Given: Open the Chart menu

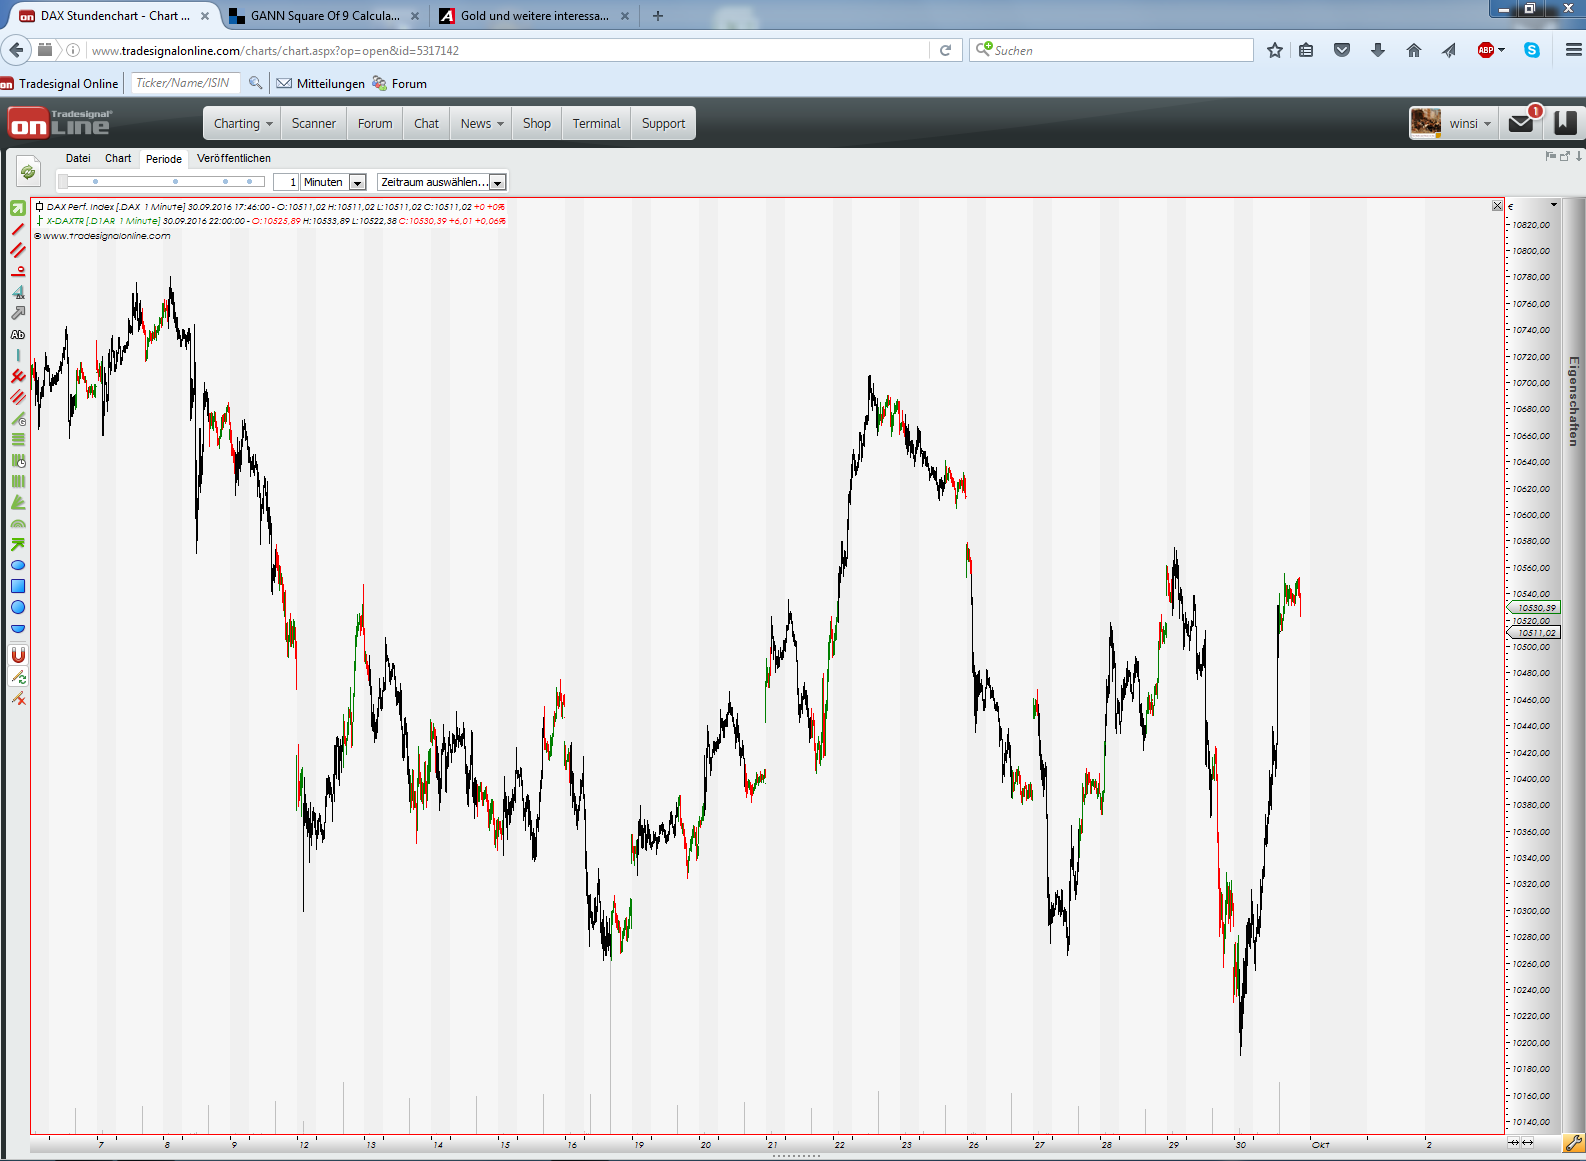Looking at the screenshot, I should (118, 158).
